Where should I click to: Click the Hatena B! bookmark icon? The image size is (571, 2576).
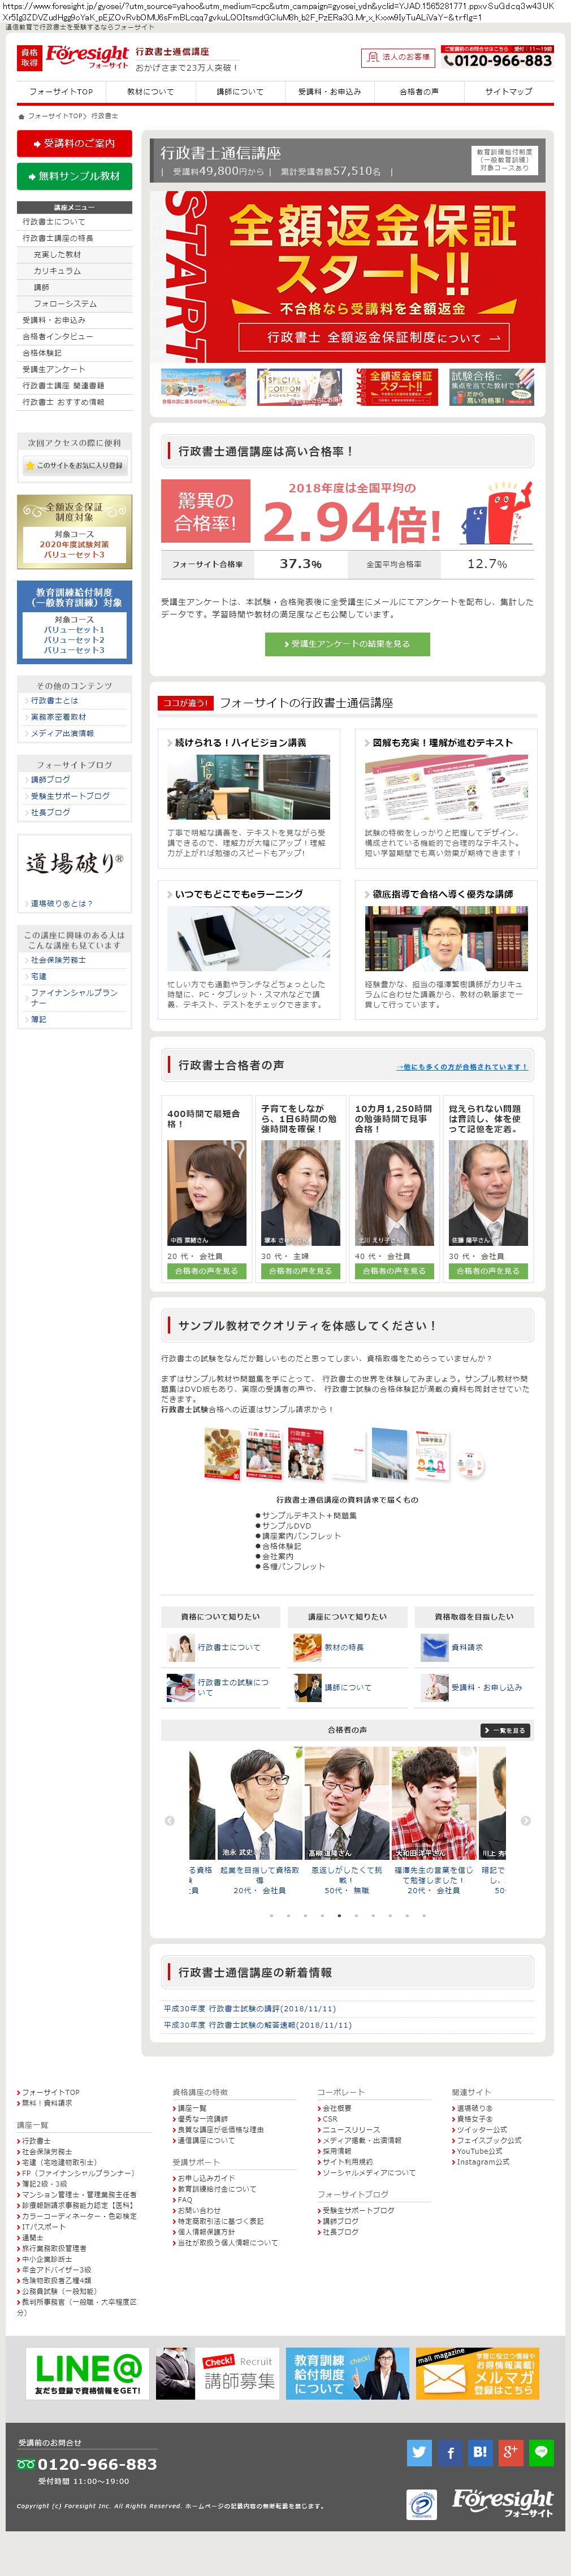click(x=480, y=2451)
